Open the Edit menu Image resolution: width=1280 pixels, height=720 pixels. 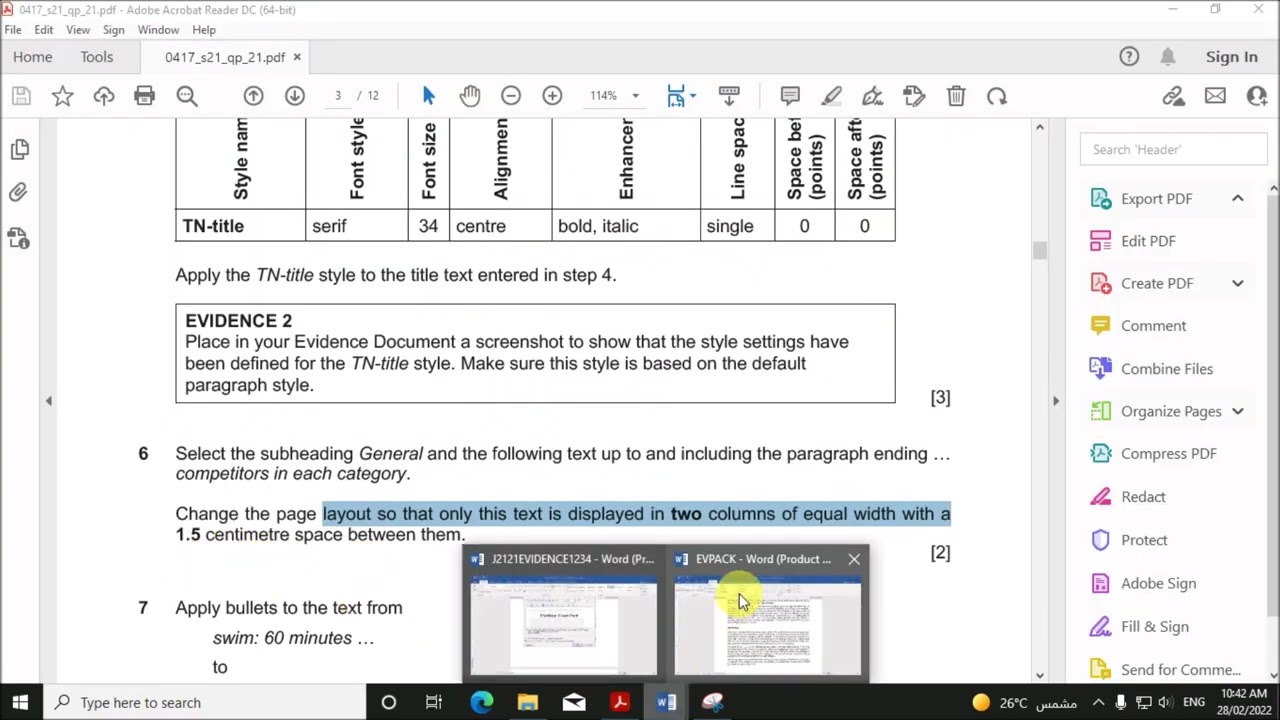44,30
